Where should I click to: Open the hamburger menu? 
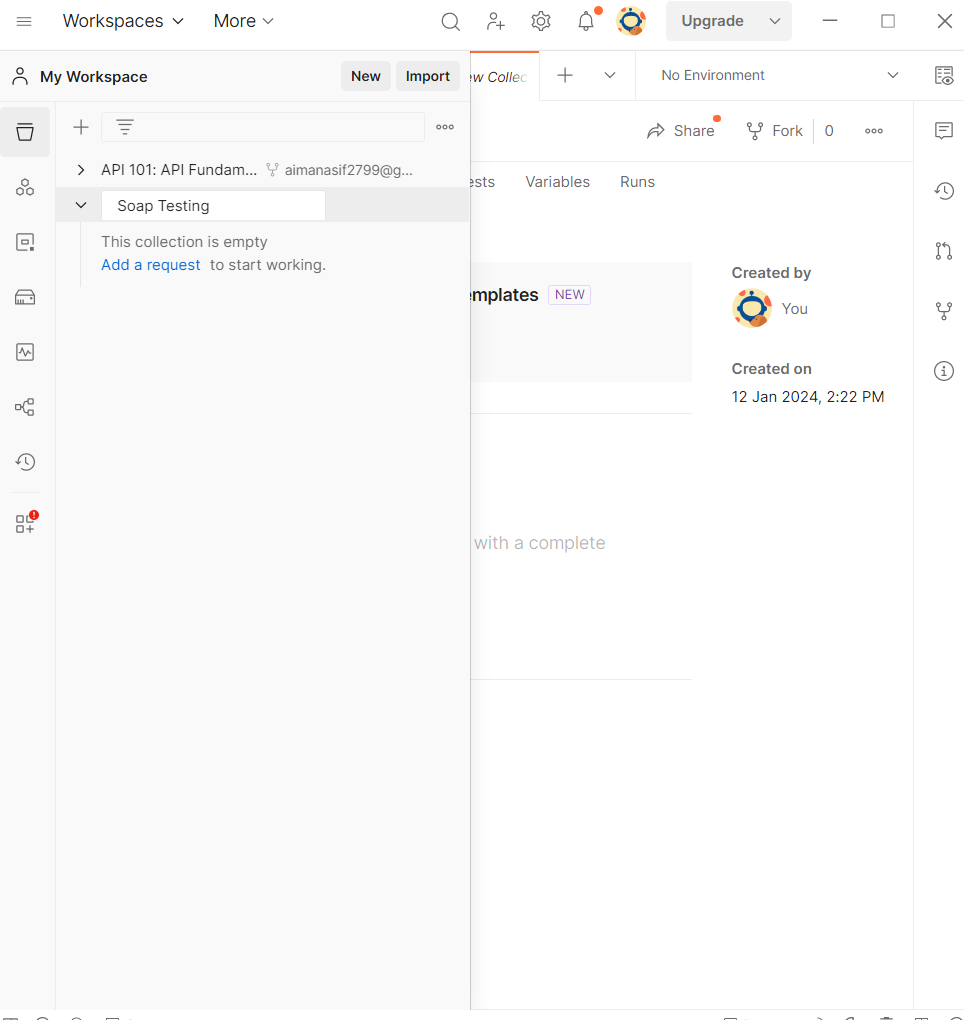(24, 21)
